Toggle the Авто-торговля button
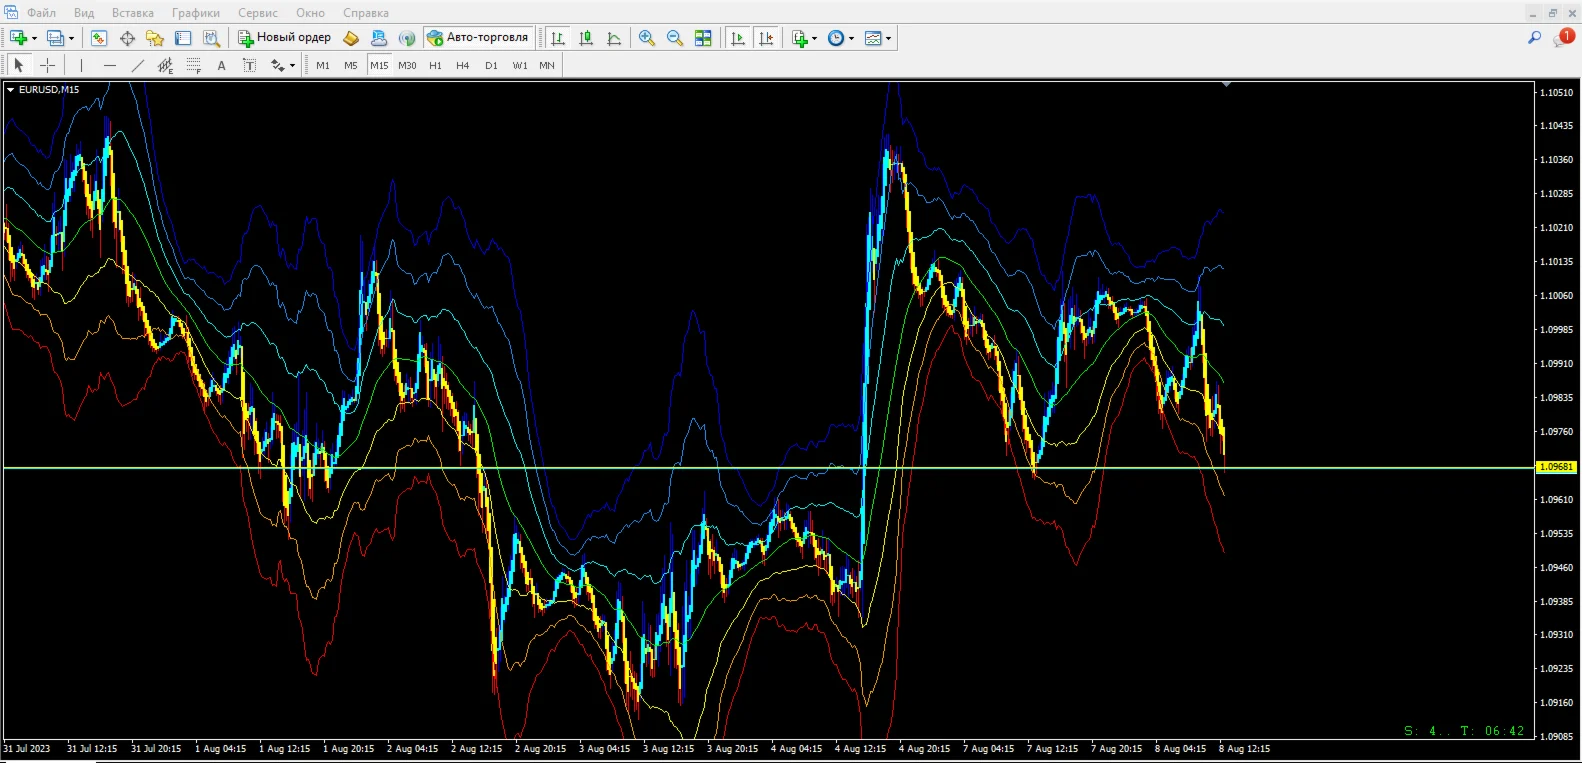The width and height of the screenshot is (1582, 763). (x=478, y=38)
